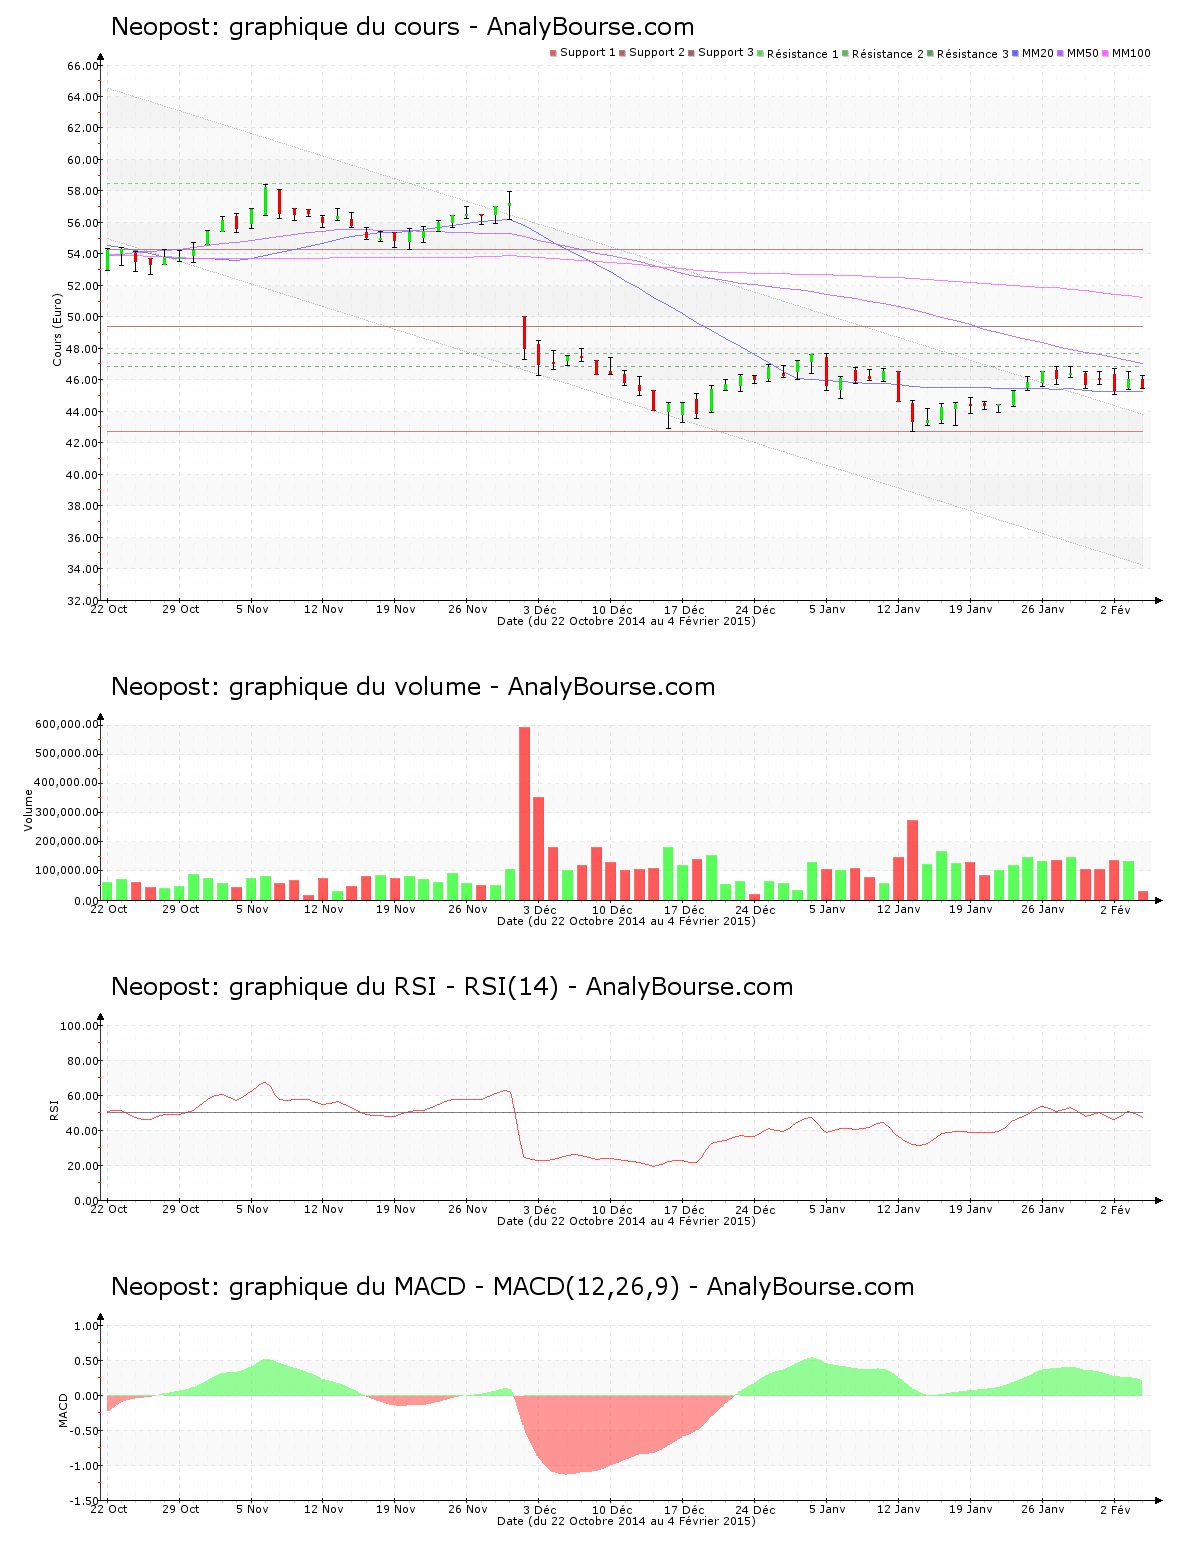
Task: Click the '2 Fév' label under the MACD chart
Action: click(1115, 1509)
